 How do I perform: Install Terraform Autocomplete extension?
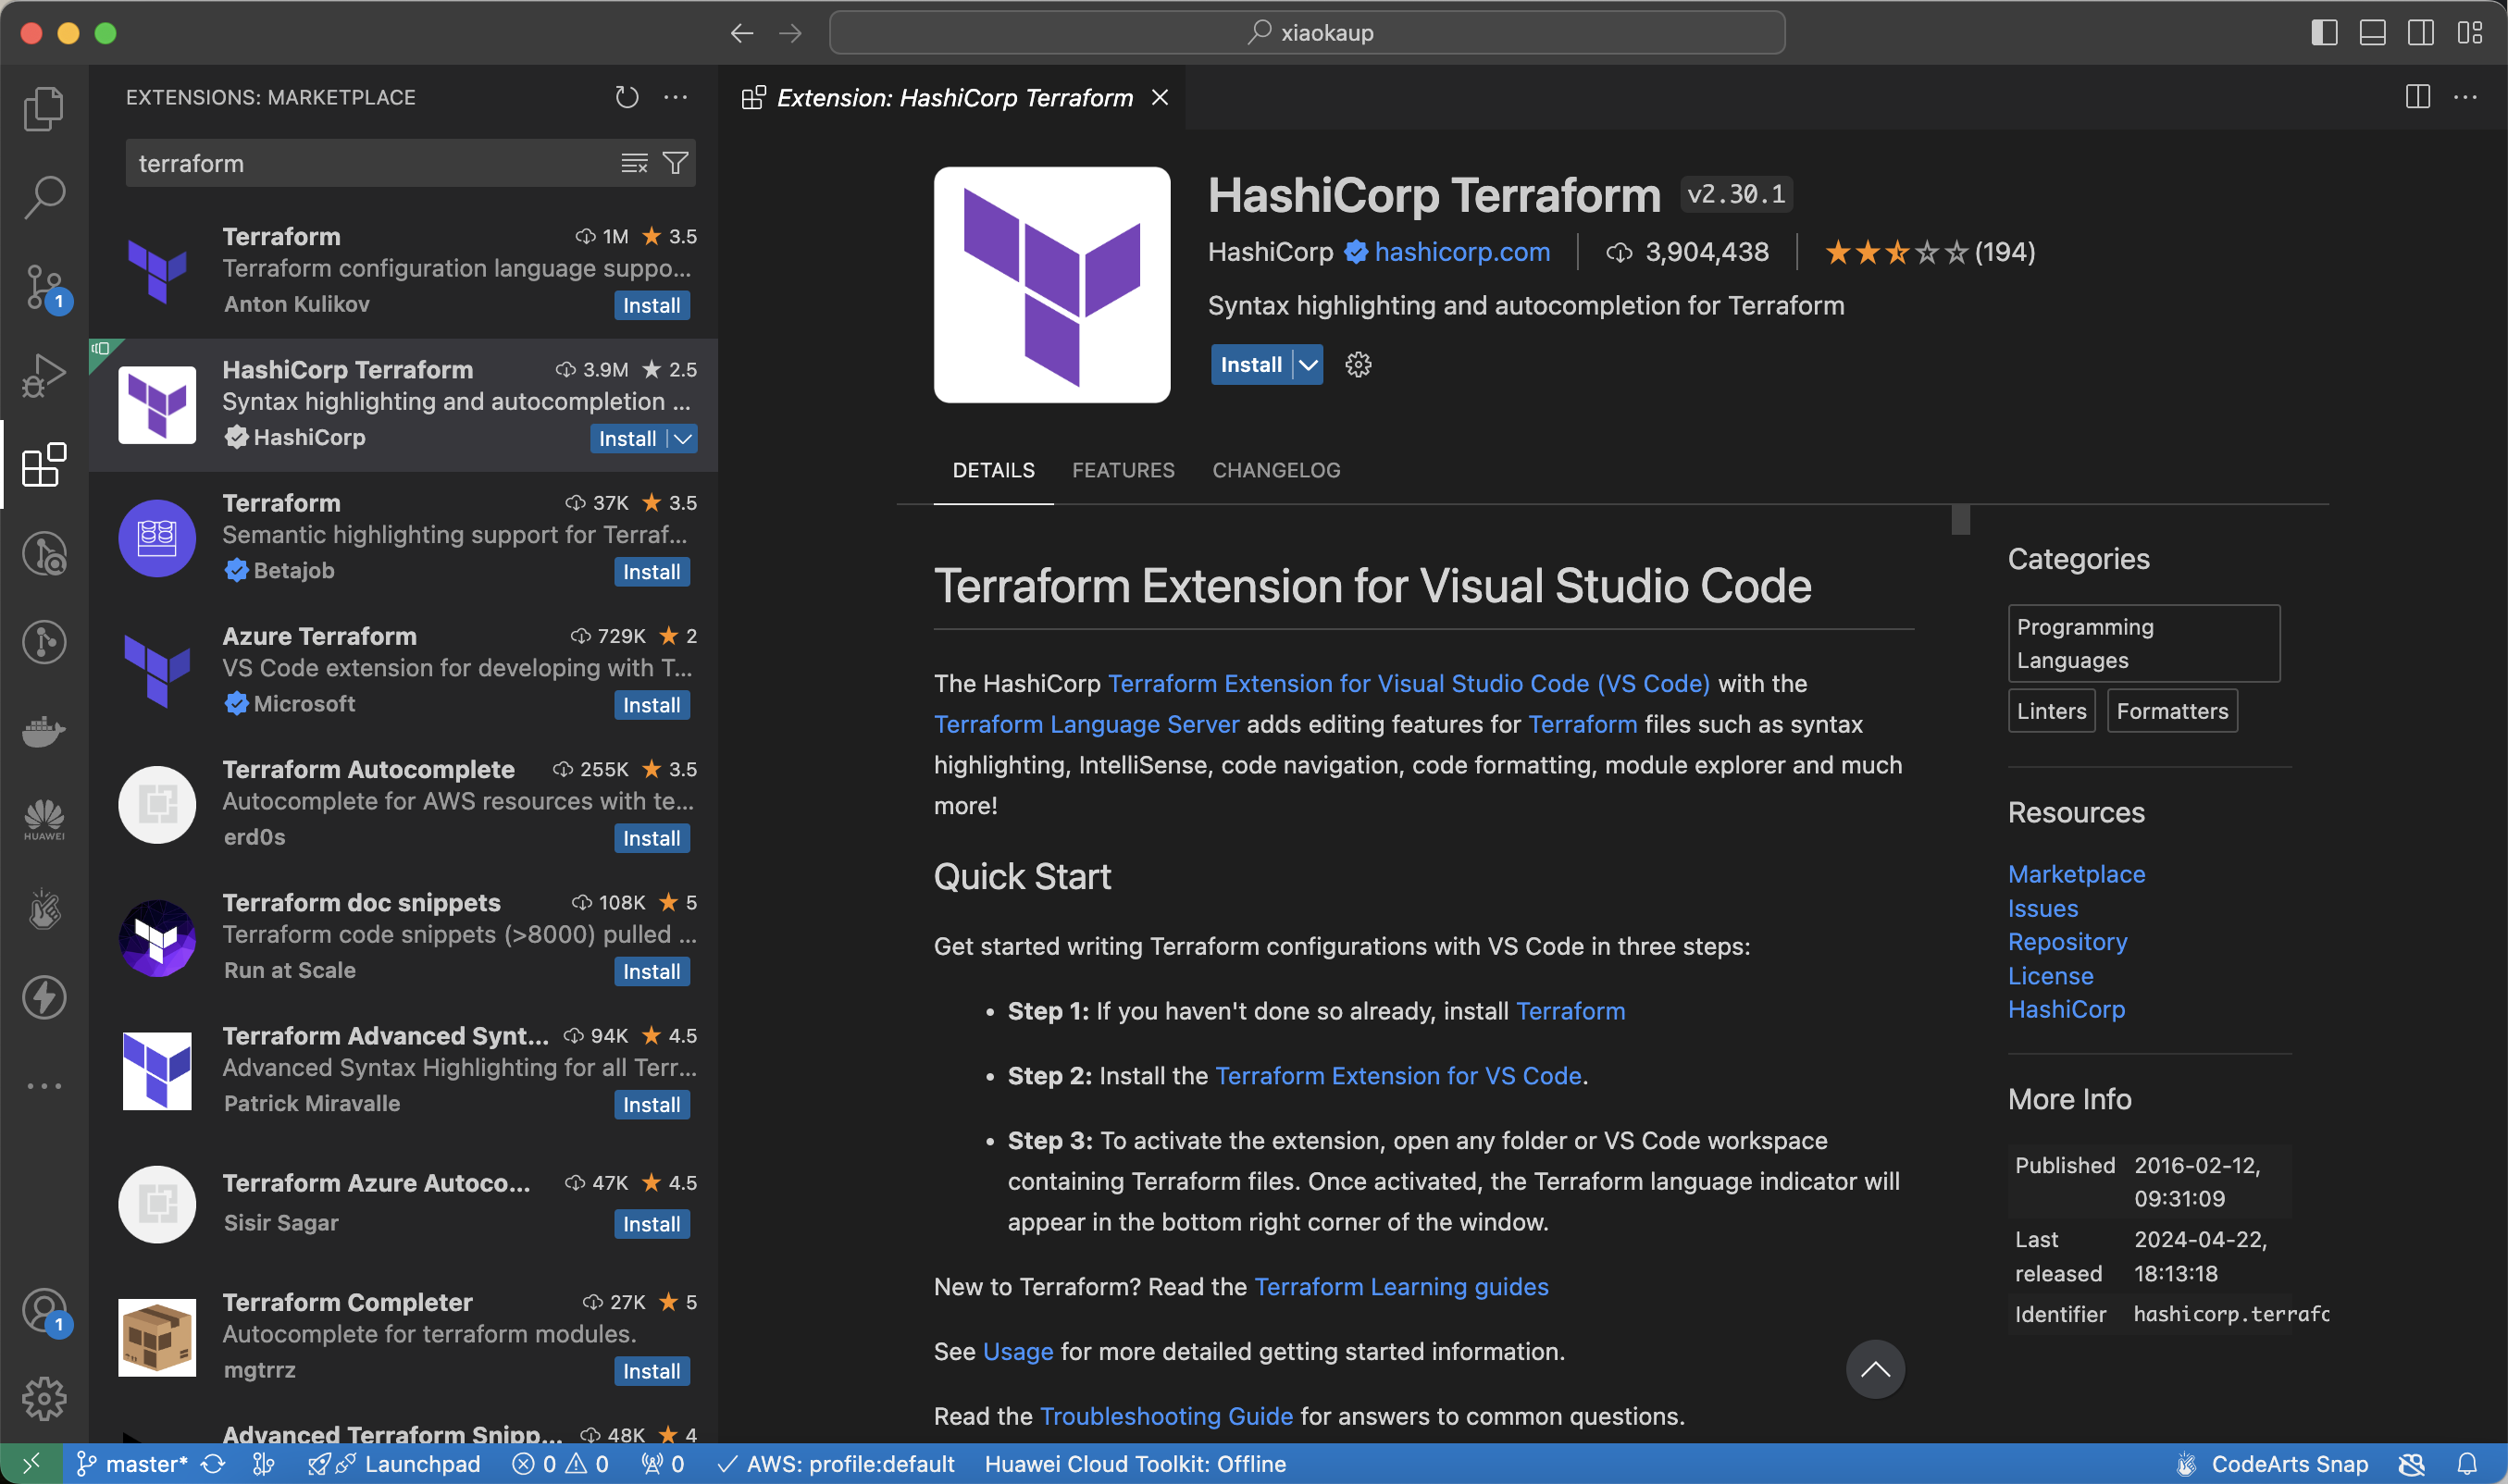(x=651, y=838)
